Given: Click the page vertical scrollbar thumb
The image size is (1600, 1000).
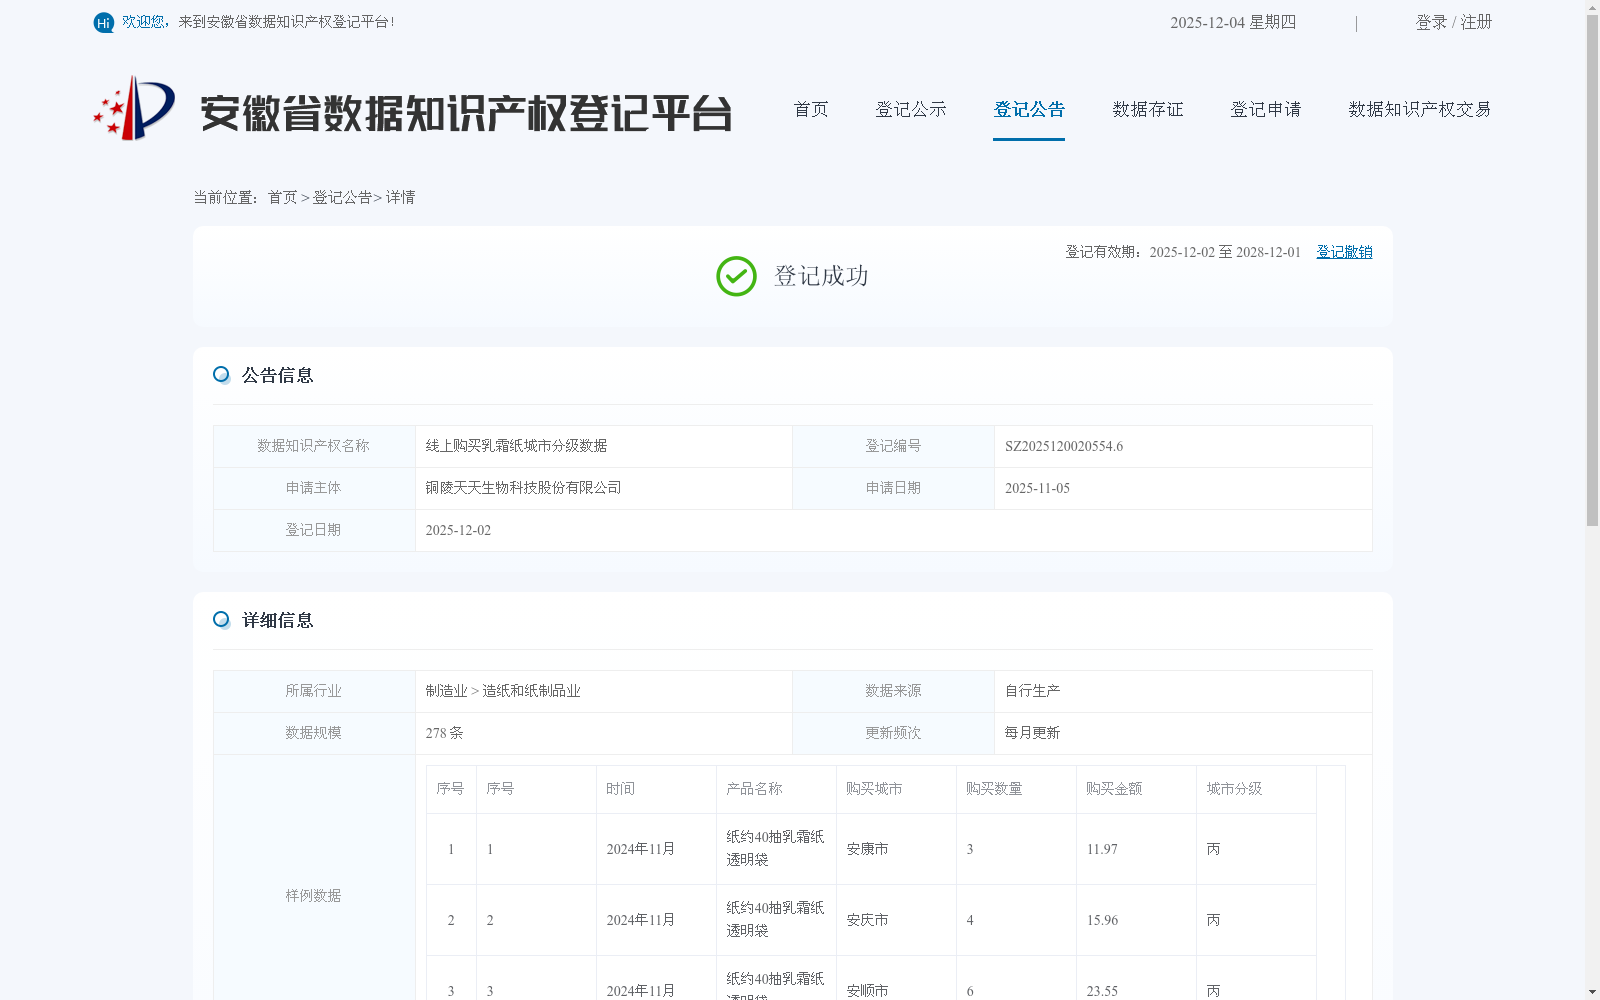Looking at the screenshot, I should pyautogui.click(x=1592, y=268).
